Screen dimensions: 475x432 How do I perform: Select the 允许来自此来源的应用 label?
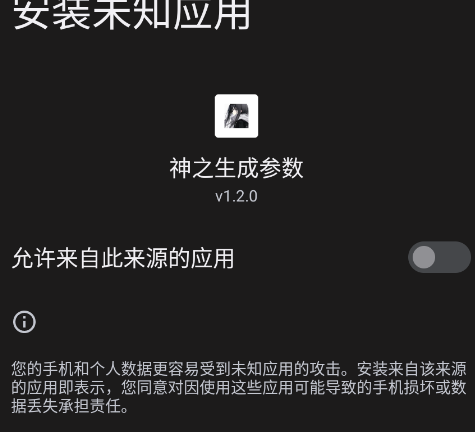tap(123, 258)
